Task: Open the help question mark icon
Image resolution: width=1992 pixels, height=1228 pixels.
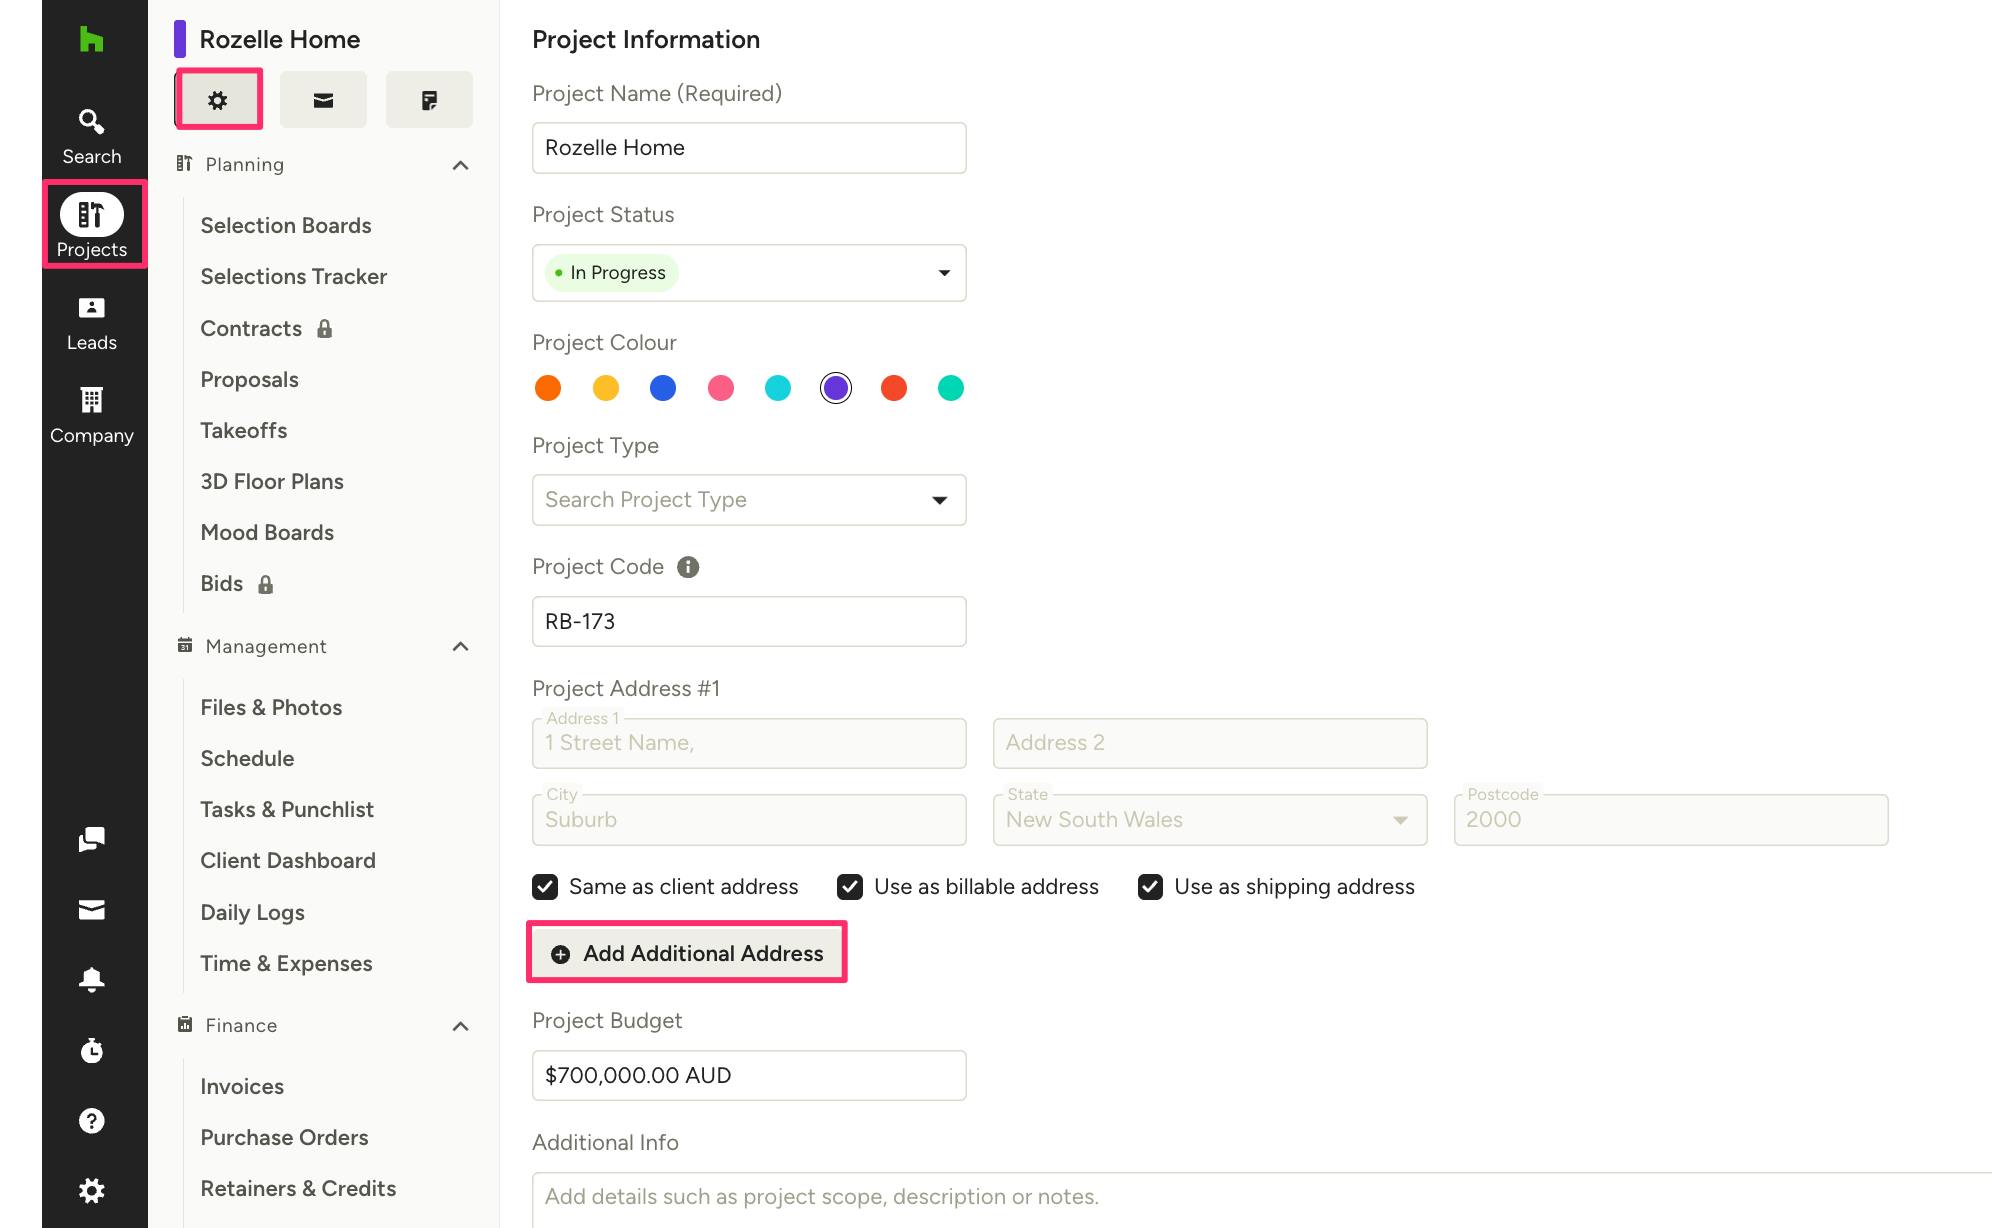Action: click(x=91, y=1121)
